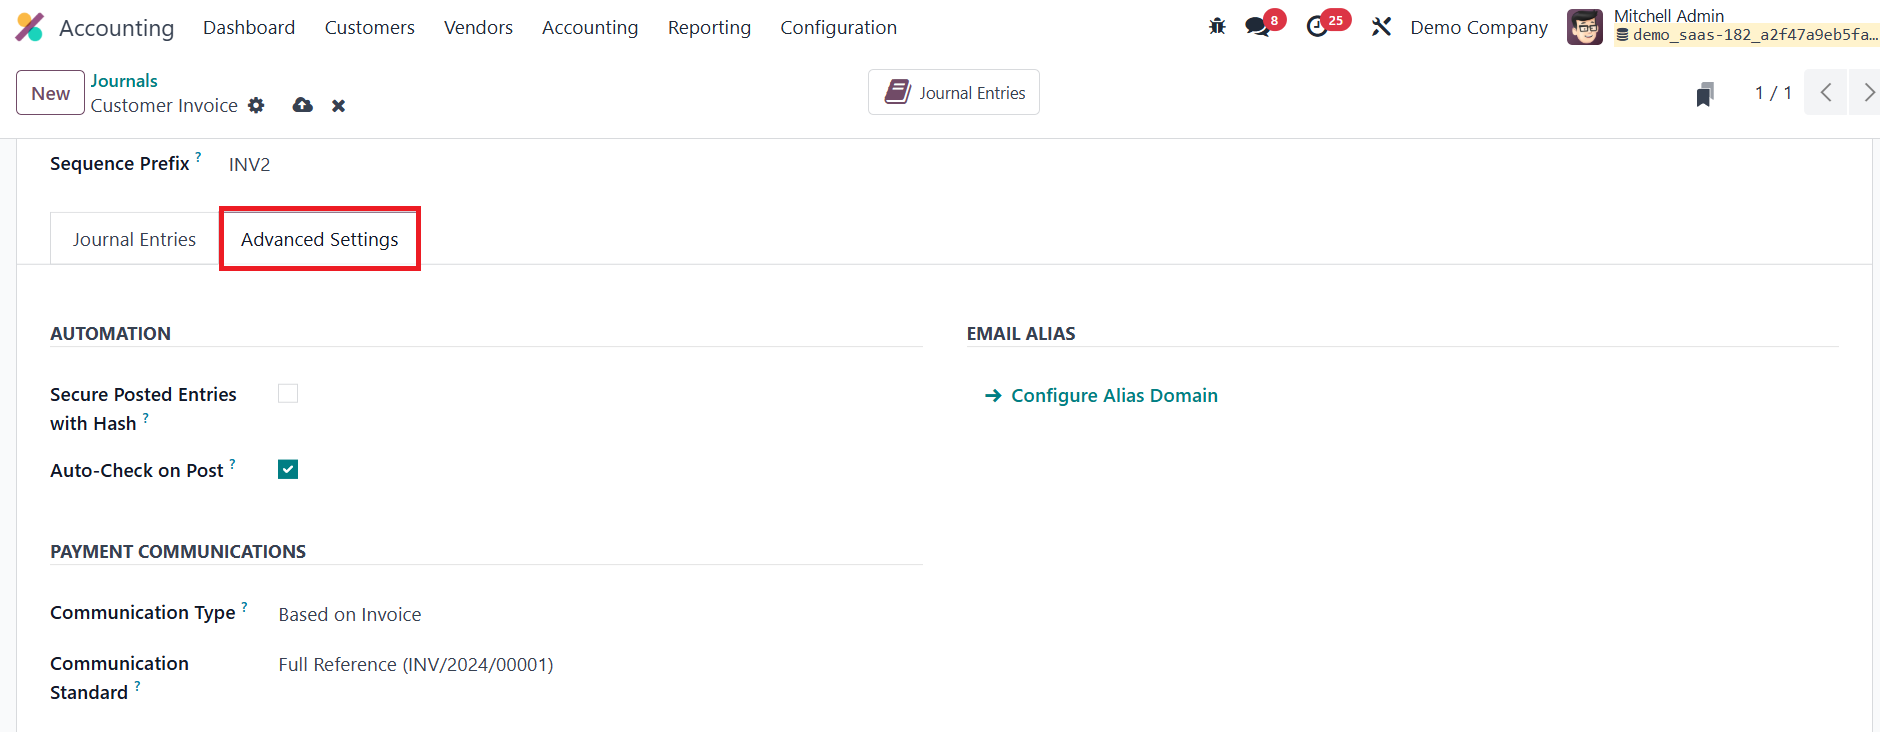
Task: Click the cloud upload save icon
Action: pyautogui.click(x=302, y=105)
